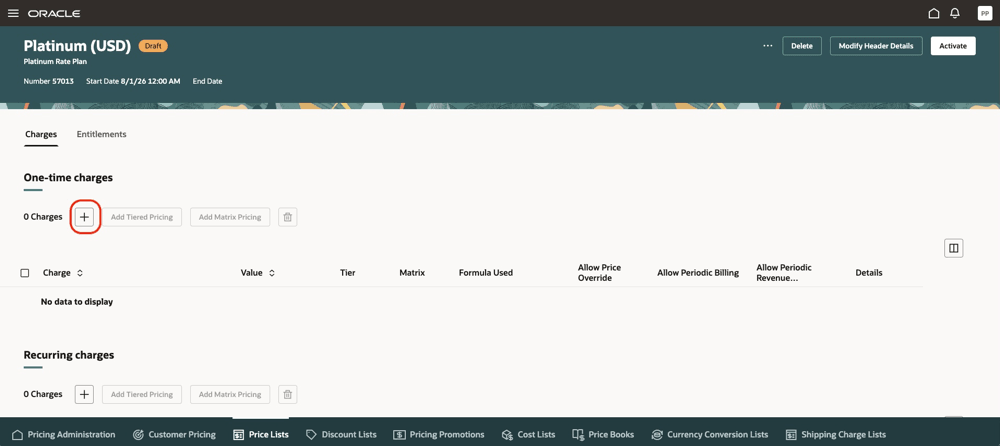
Task: Click Add Matrix Pricing under One-time charges
Action: click(x=230, y=217)
